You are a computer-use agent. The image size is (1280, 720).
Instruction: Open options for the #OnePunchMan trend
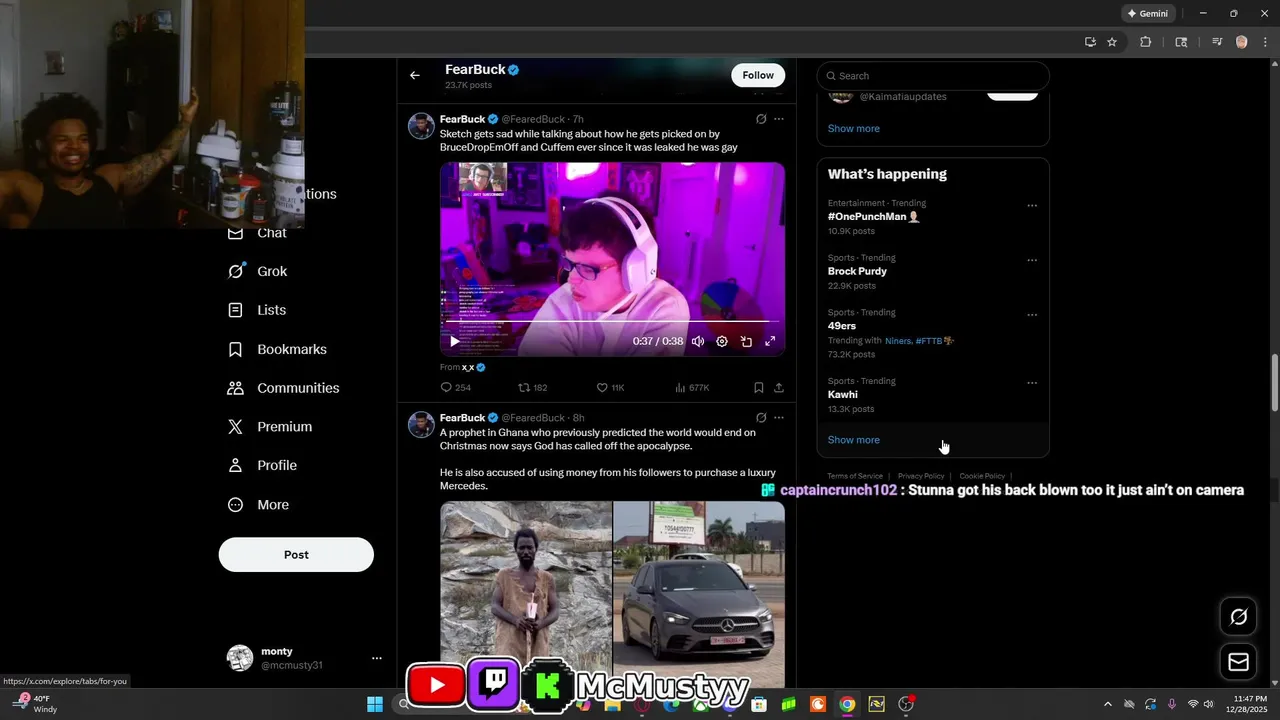1032,206
